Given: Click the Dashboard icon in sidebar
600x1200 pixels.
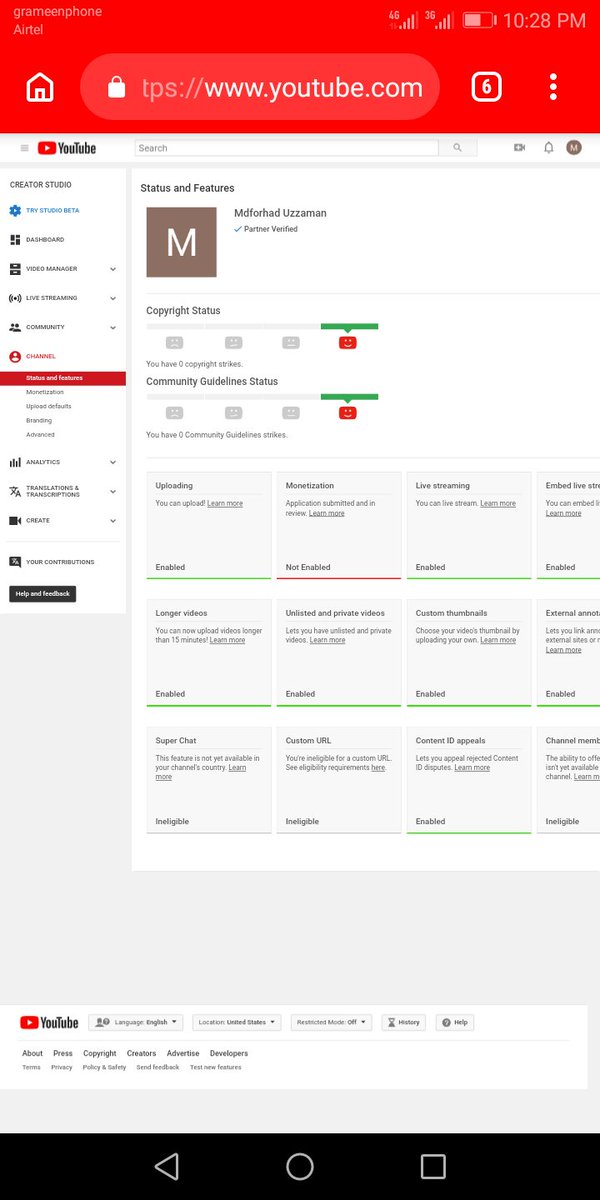Looking at the screenshot, I should point(15,240).
